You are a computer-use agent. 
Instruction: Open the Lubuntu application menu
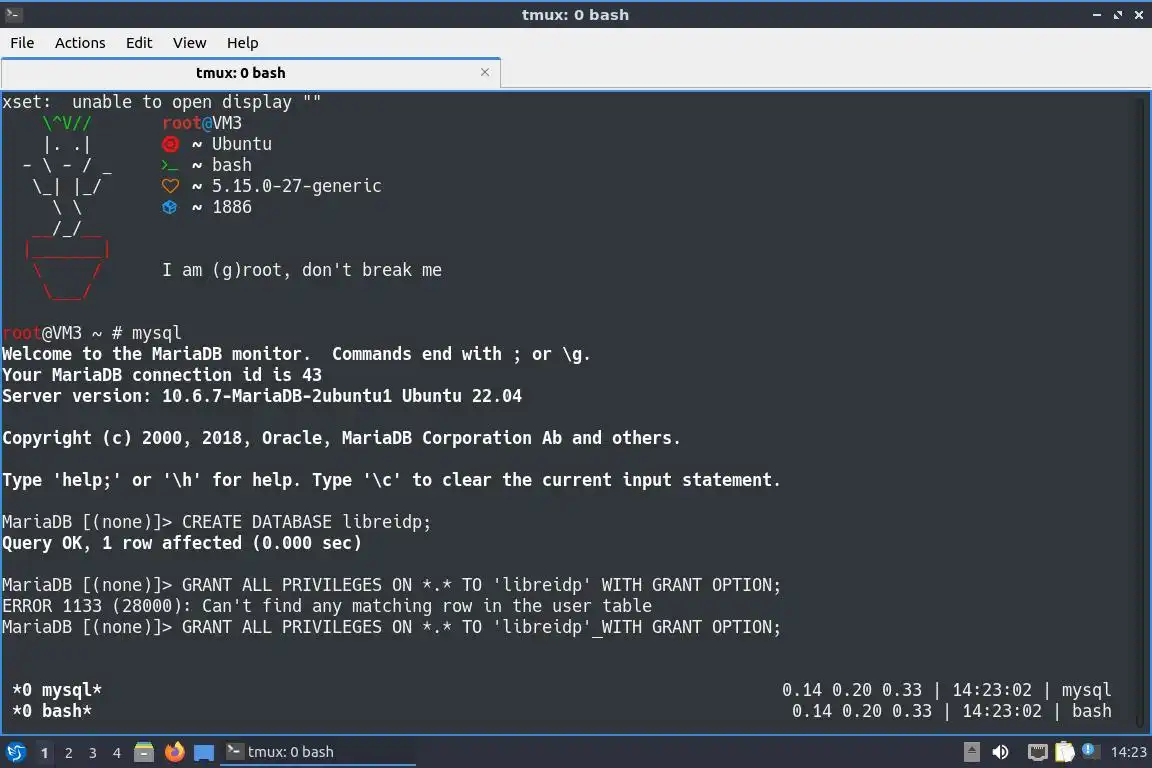15,752
